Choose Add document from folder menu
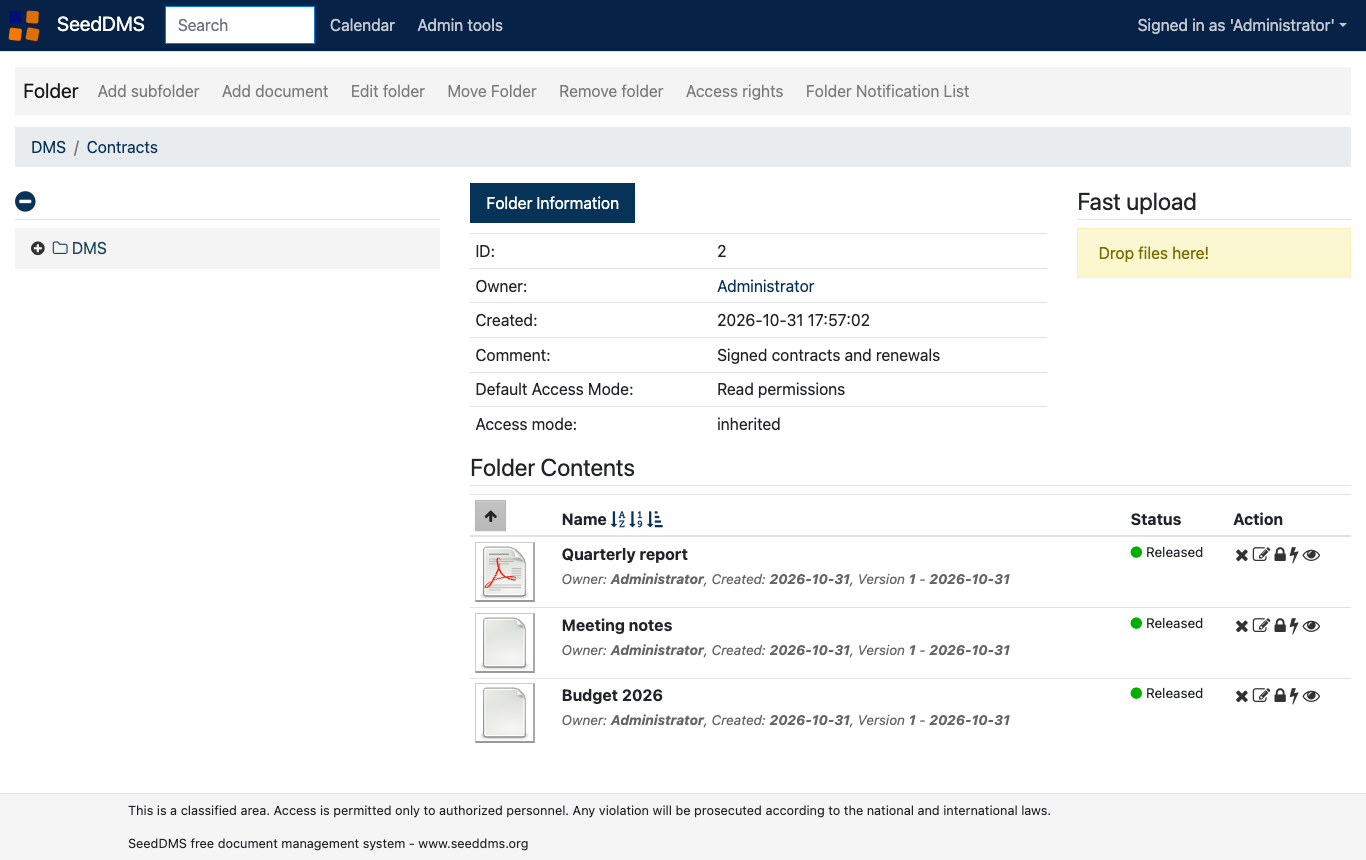Screen dimensions: 1366x860 click(x=275, y=91)
